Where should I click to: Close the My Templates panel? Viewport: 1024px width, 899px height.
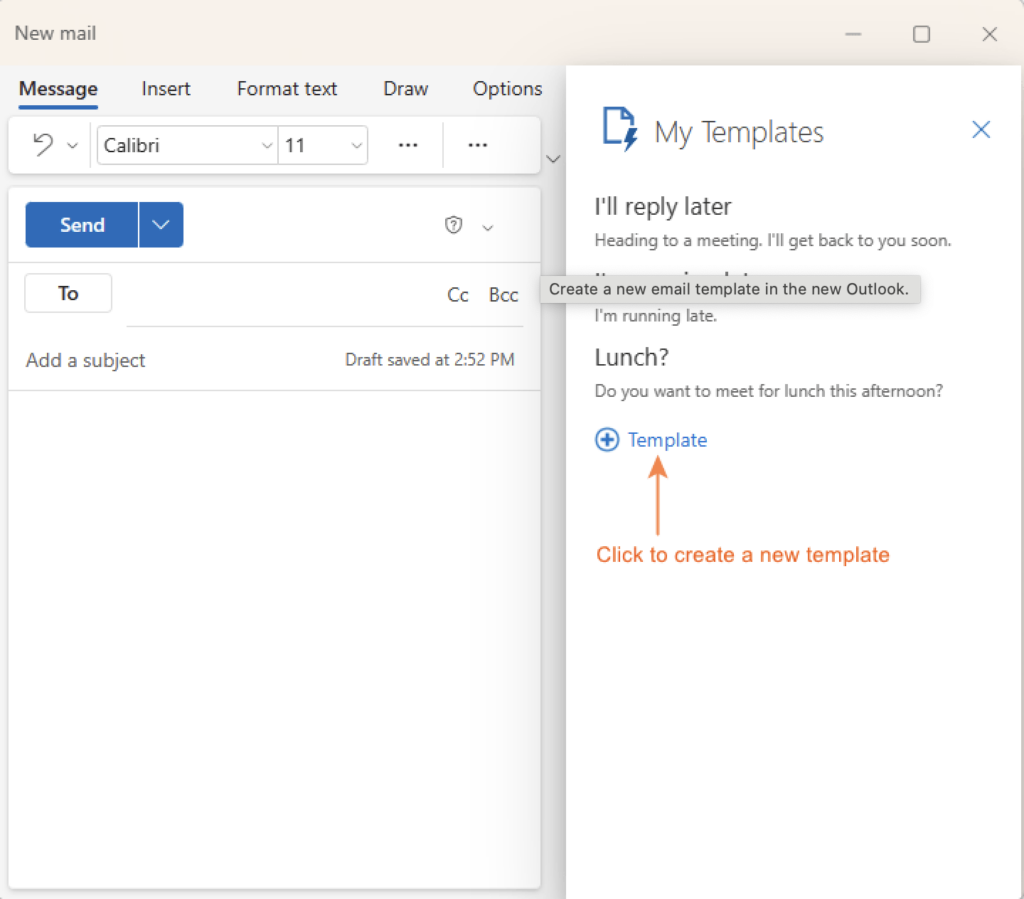point(980,129)
